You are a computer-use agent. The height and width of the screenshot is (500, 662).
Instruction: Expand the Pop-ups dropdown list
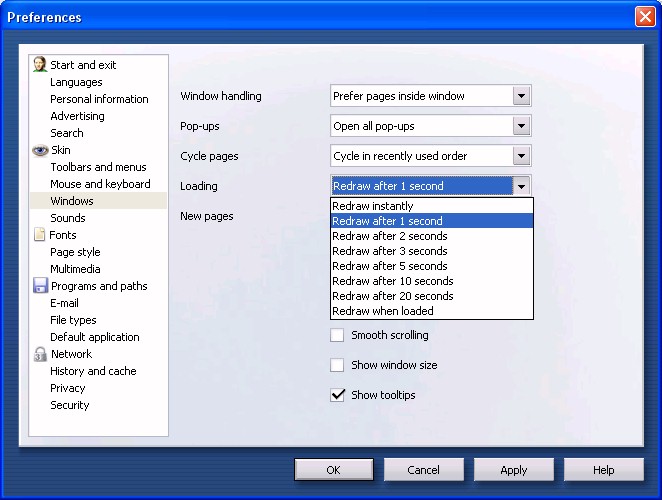(x=520, y=126)
